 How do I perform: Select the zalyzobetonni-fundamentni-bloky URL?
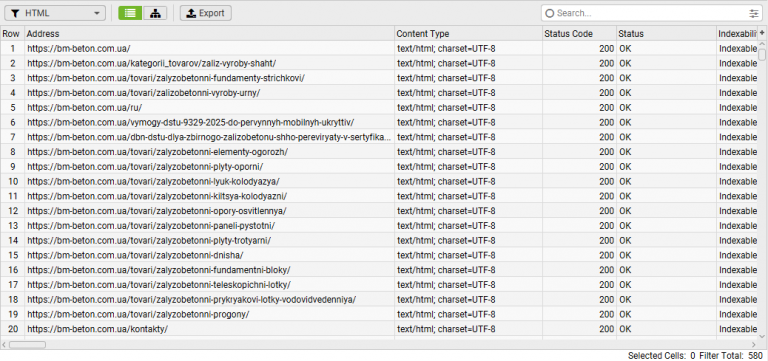[x=159, y=269]
